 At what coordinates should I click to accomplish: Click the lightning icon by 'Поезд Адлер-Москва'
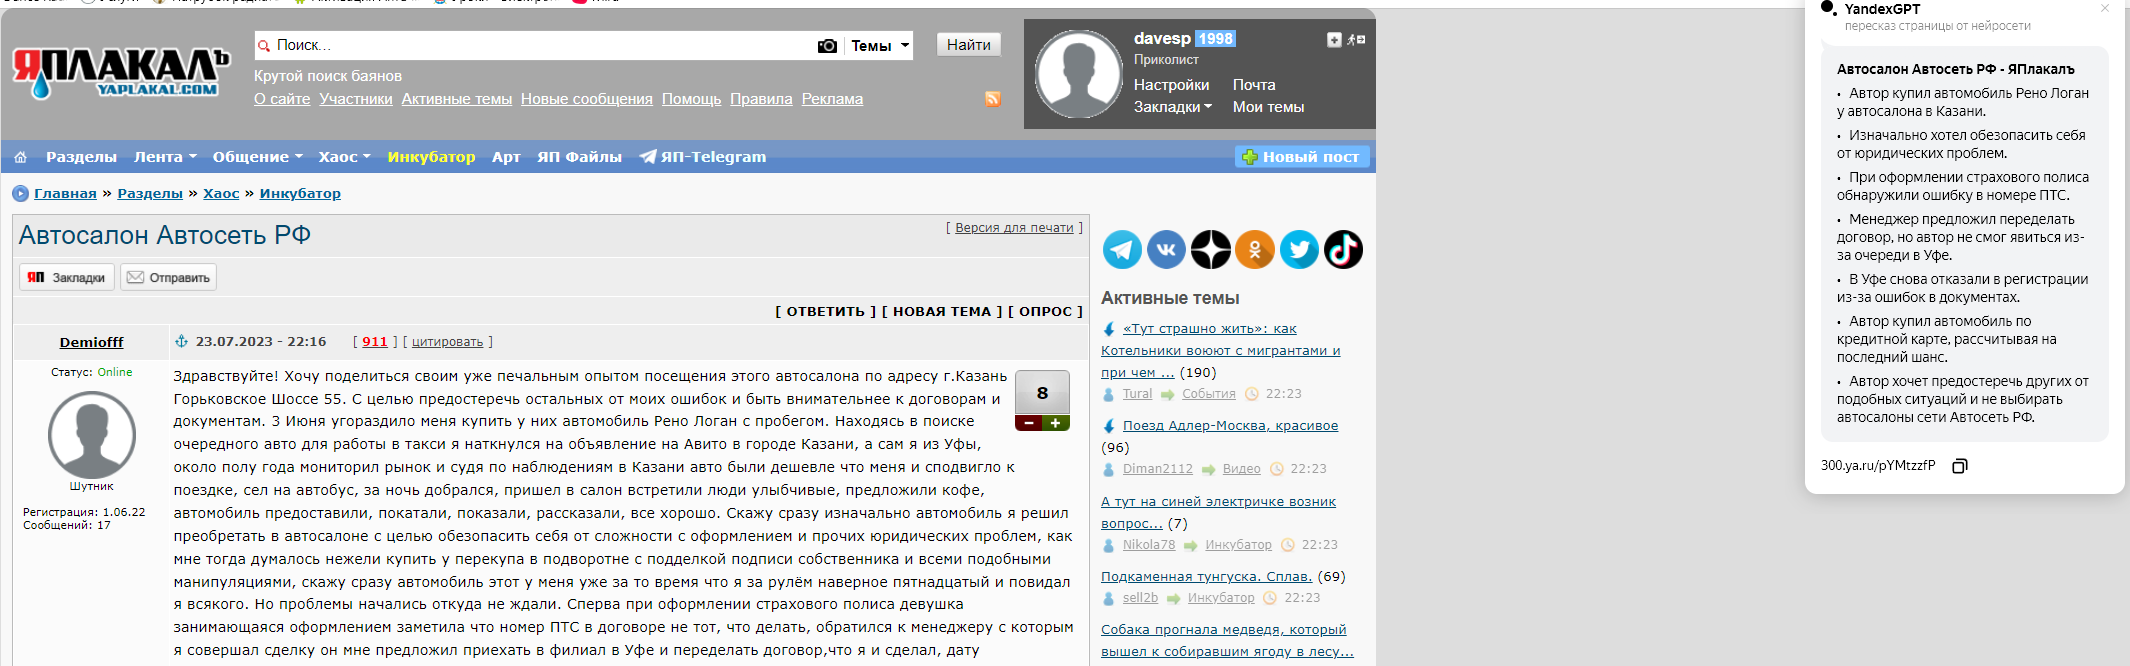1109,426
